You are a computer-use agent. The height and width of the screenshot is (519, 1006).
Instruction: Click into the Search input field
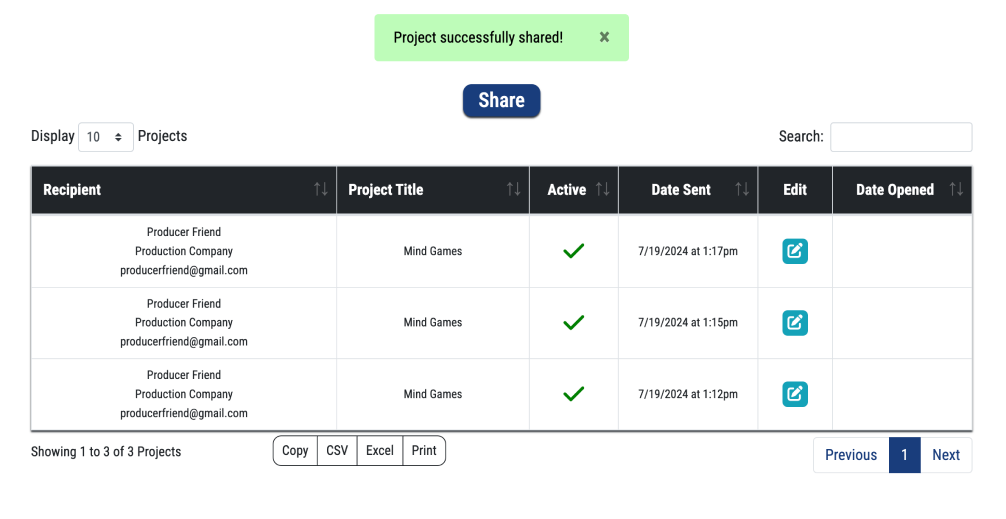click(x=900, y=137)
